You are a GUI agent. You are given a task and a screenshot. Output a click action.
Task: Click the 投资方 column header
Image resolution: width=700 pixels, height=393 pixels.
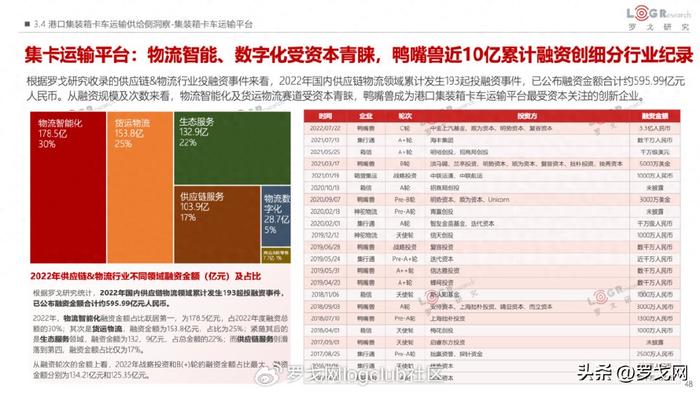[527, 116]
